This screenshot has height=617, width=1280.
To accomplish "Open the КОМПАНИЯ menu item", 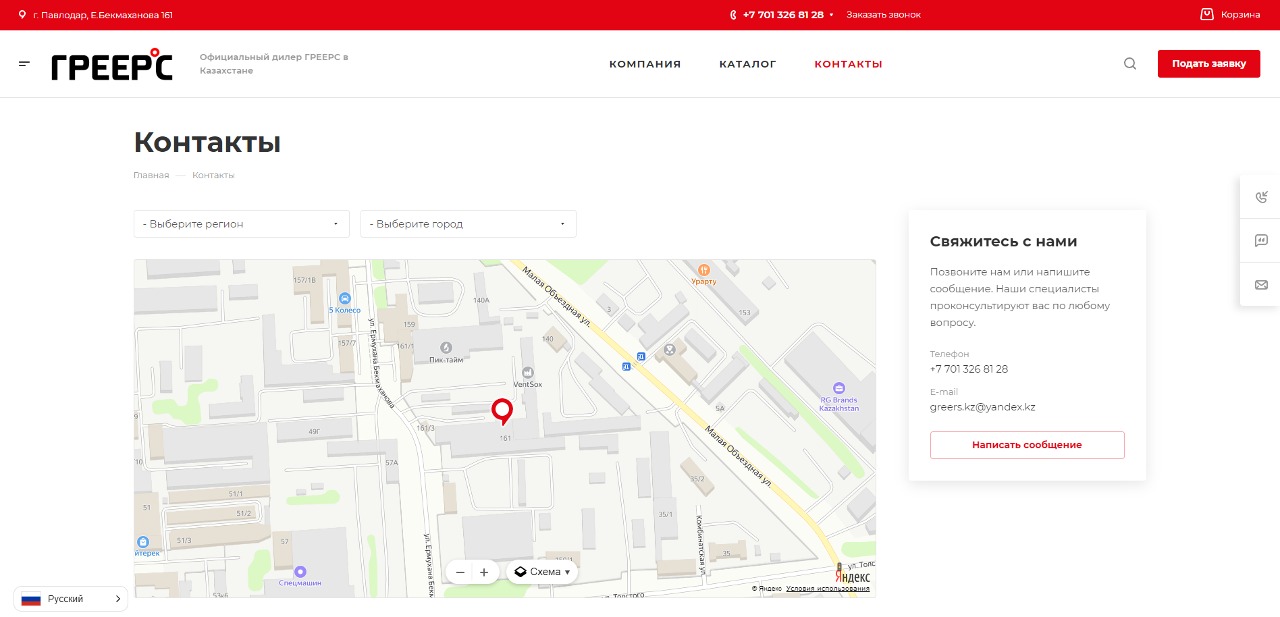I will [645, 64].
